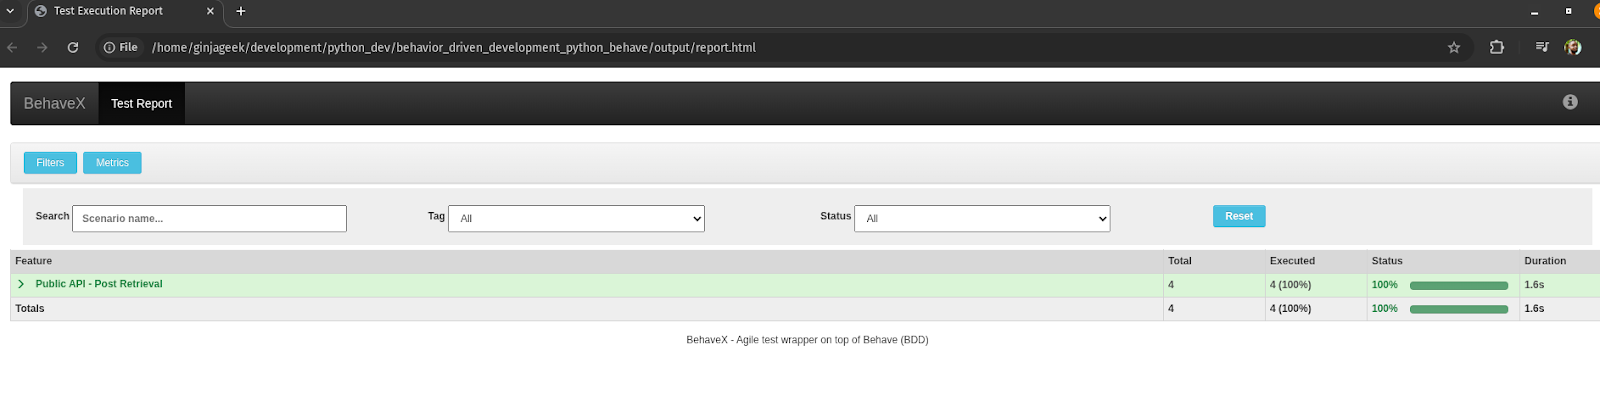Open the browser extensions puzzle icon

click(x=1496, y=47)
